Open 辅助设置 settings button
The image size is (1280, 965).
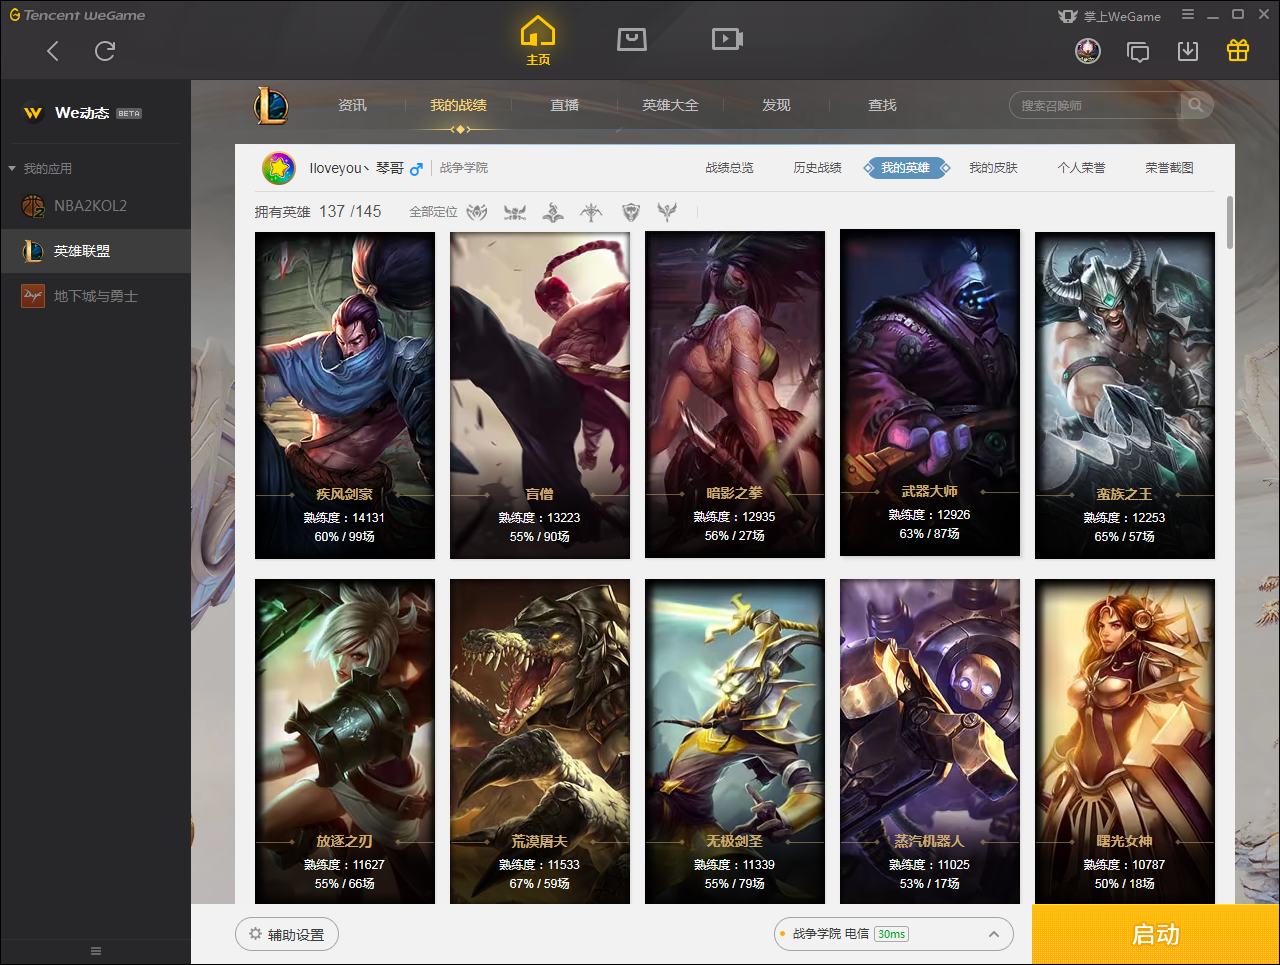[287, 935]
